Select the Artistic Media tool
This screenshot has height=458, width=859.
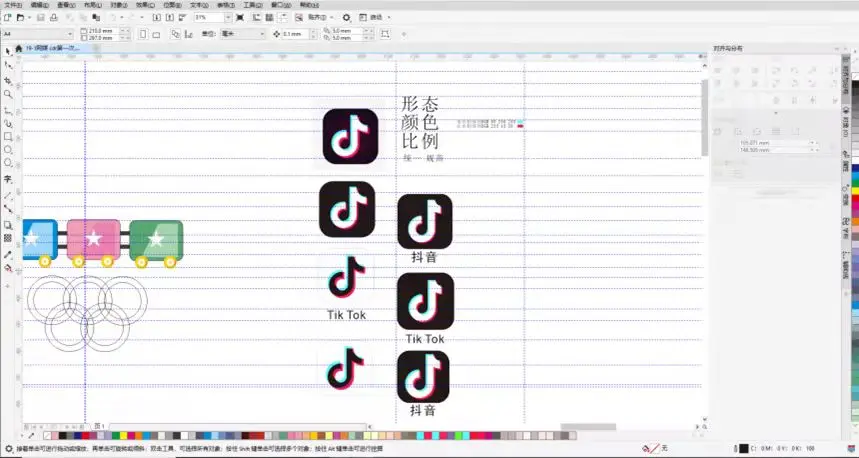tap(8, 124)
